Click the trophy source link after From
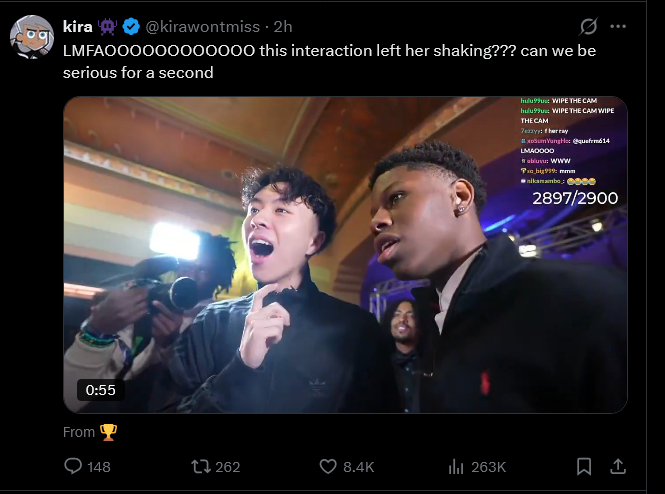Screen dimensions: 665x494 pos(108,432)
